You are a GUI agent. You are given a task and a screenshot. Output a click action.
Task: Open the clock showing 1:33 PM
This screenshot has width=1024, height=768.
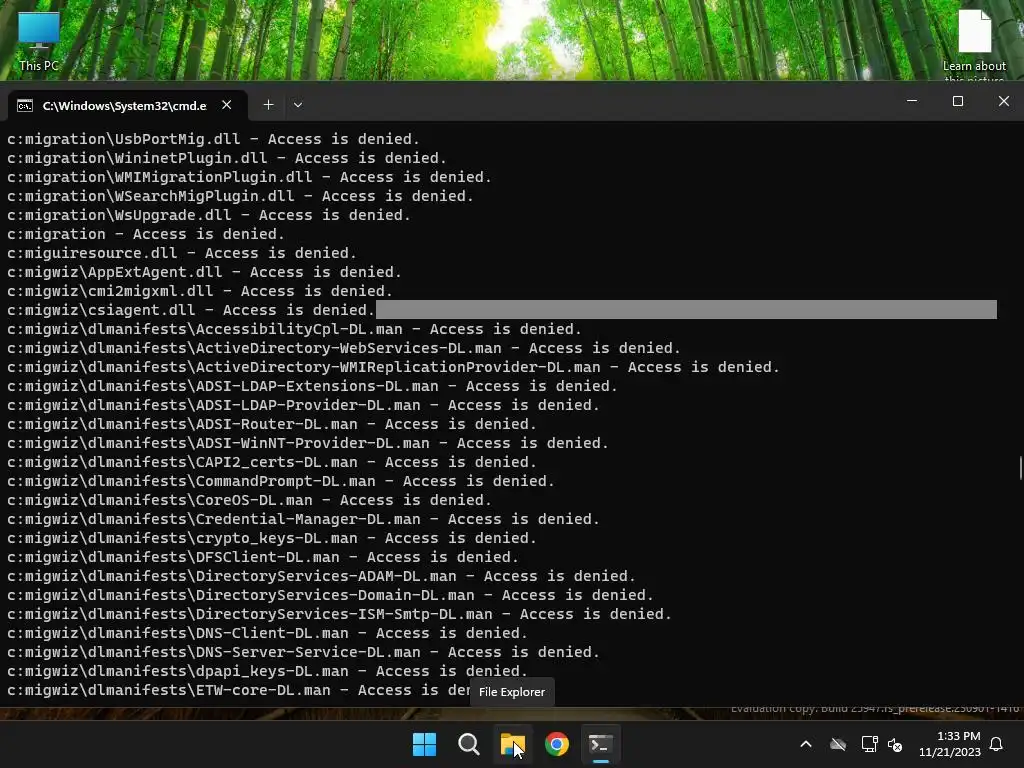pyautogui.click(x=950, y=744)
